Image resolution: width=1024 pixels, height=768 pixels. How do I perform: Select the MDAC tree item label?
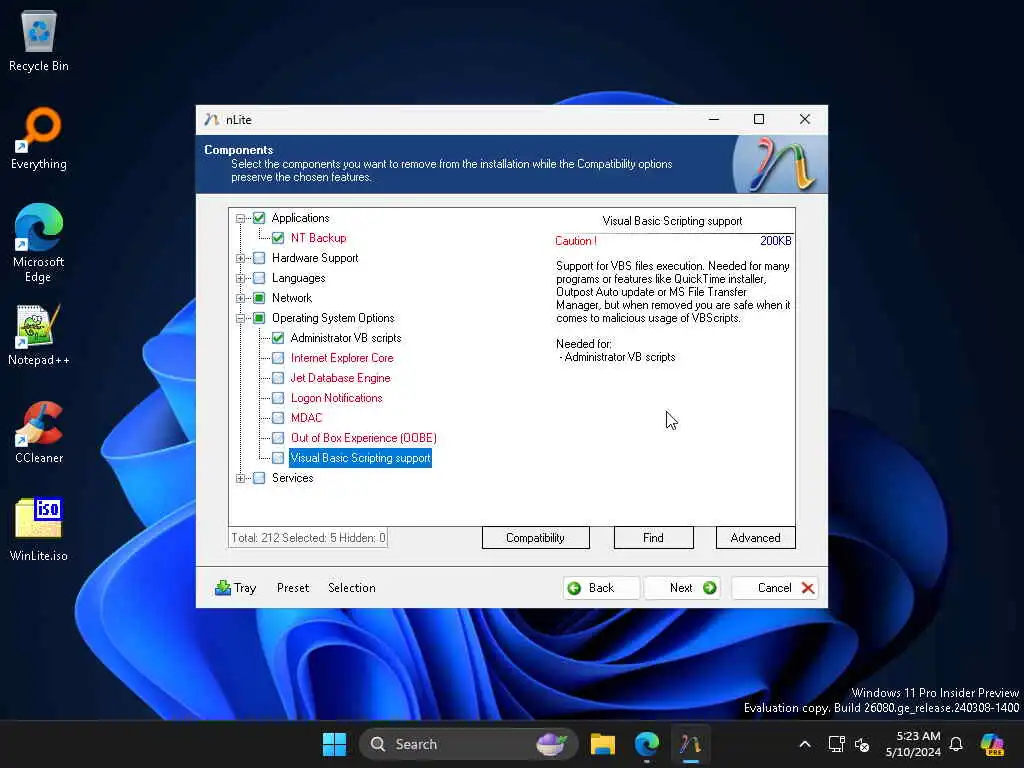coord(306,418)
